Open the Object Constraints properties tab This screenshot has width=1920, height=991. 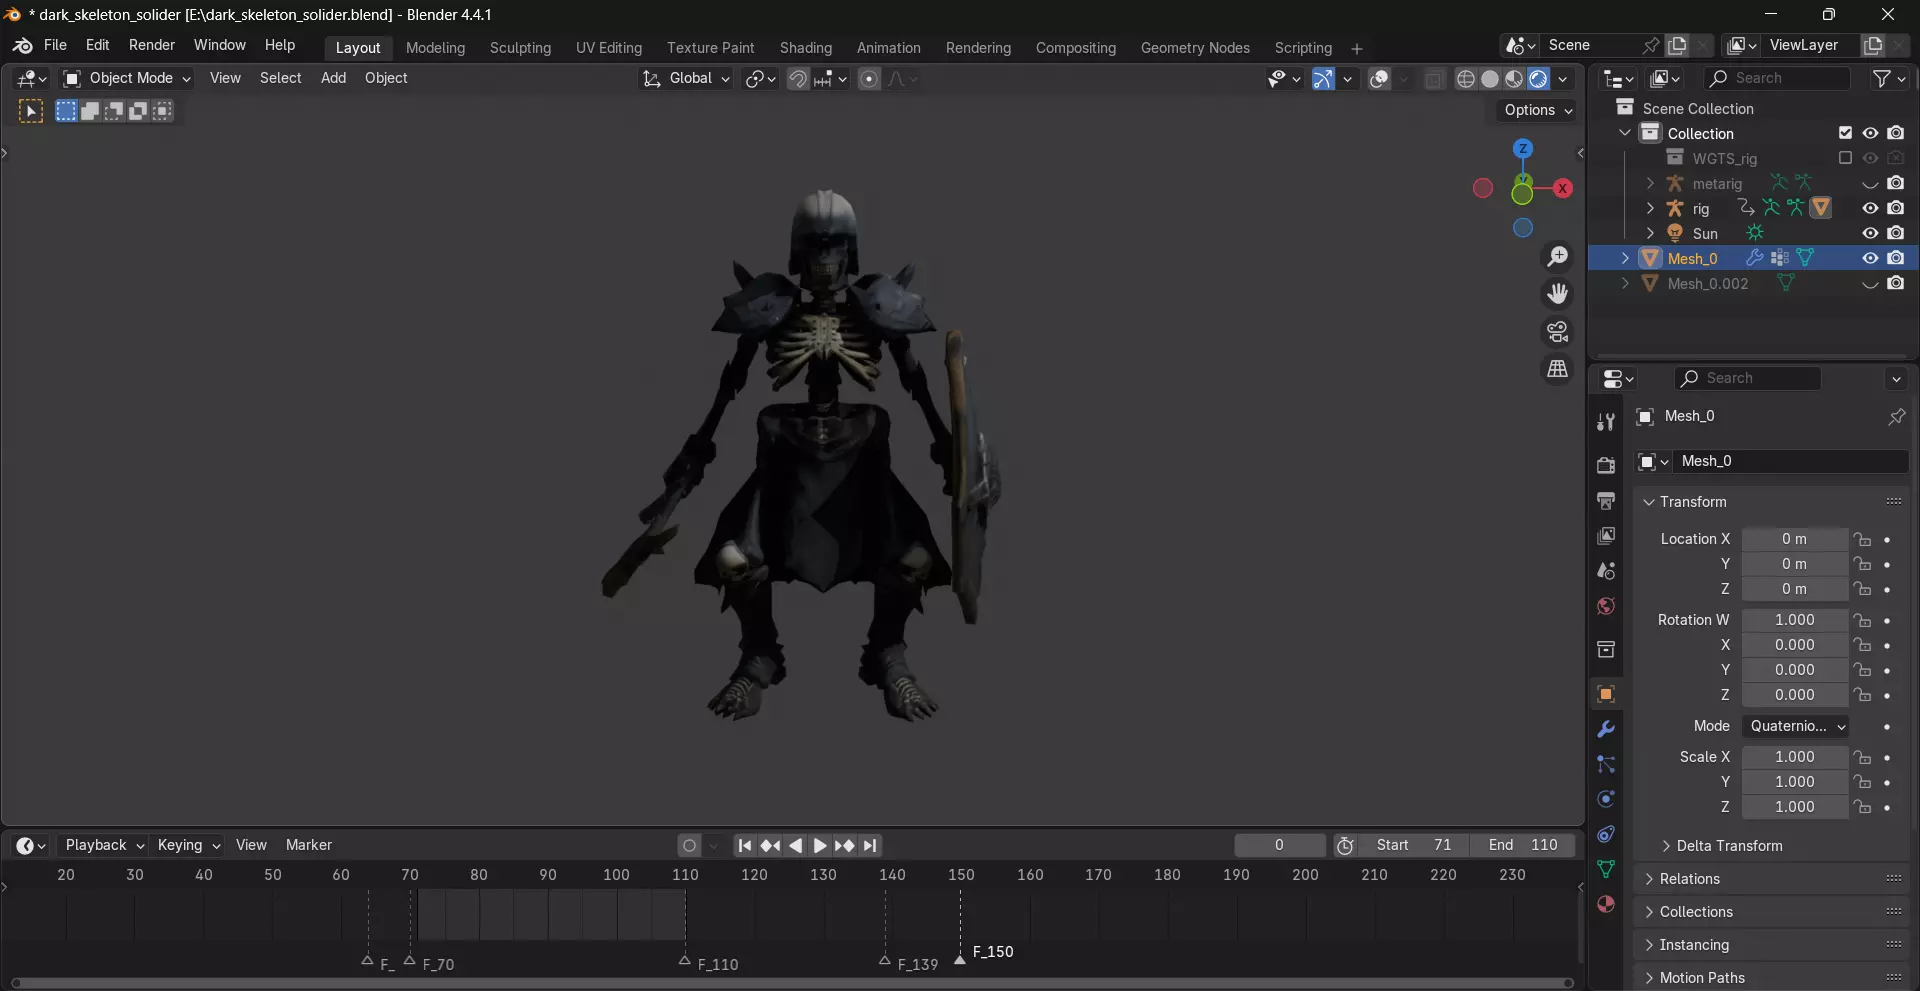pyautogui.click(x=1606, y=834)
